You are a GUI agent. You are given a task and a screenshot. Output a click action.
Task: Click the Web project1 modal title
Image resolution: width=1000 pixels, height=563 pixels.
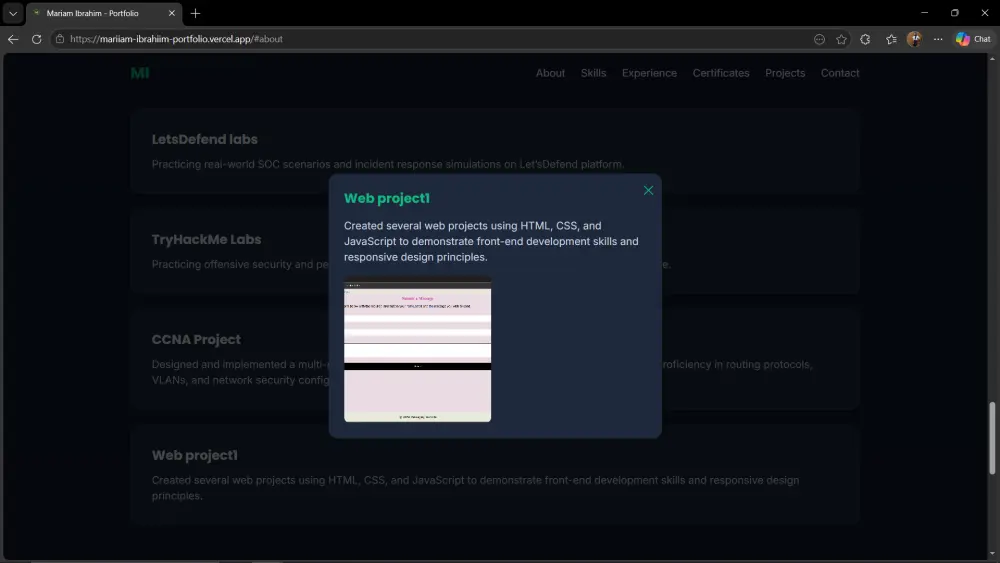(386, 198)
